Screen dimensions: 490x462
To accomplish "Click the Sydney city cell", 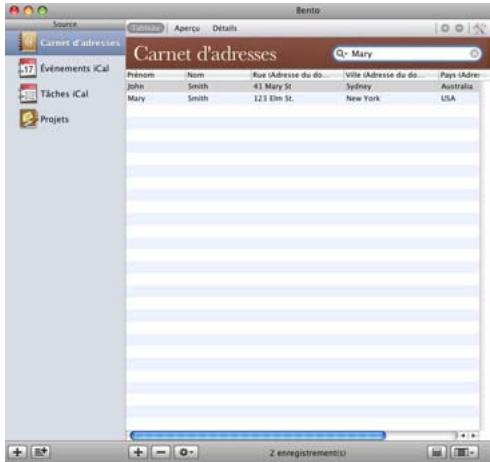I will click(x=359, y=86).
